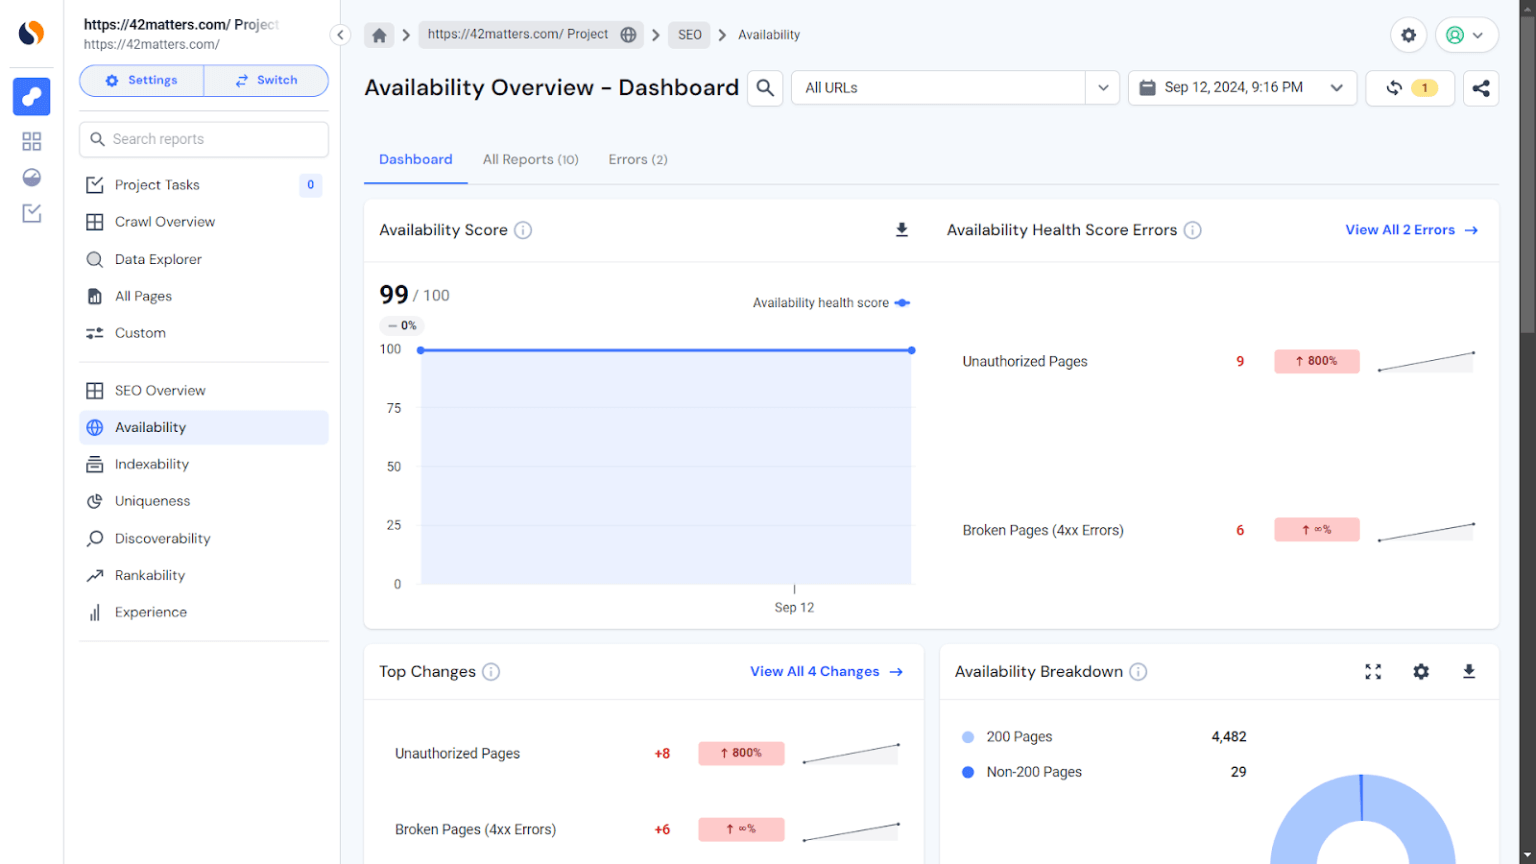Expand the Availability Breakdown to fullscreen
The width and height of the screenshot is (1536, 864).
1373,671
